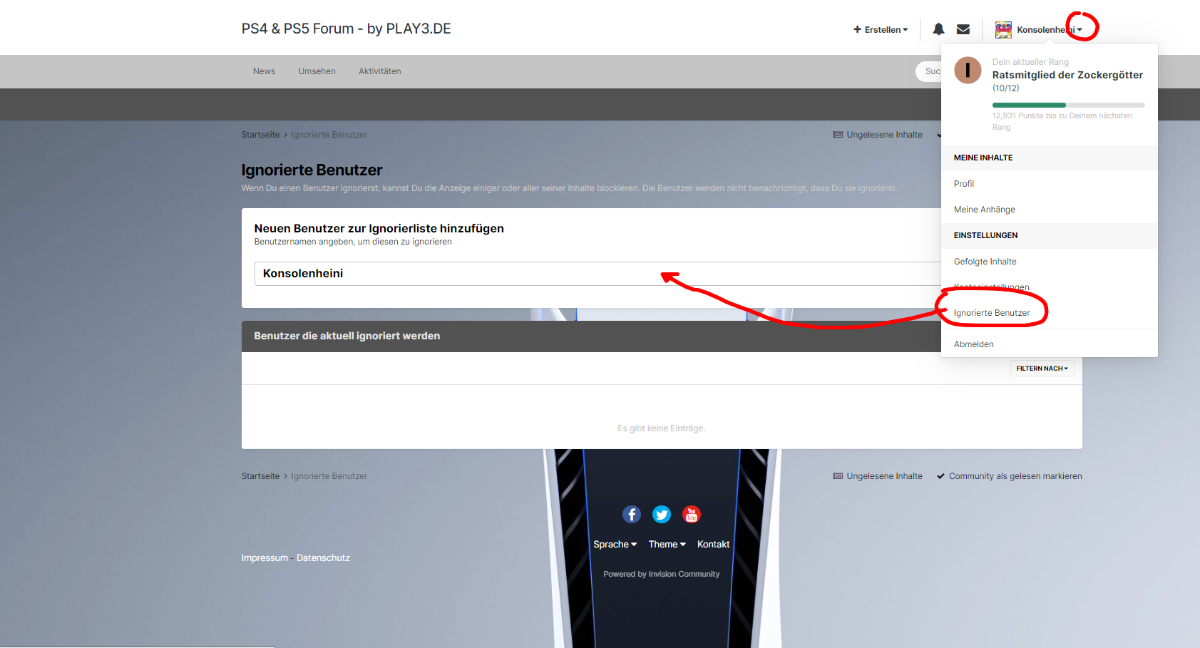Open the Erstellen dropdown
Image resolution: width=1200 pixels, height=648 pixels.
[880, 30]
